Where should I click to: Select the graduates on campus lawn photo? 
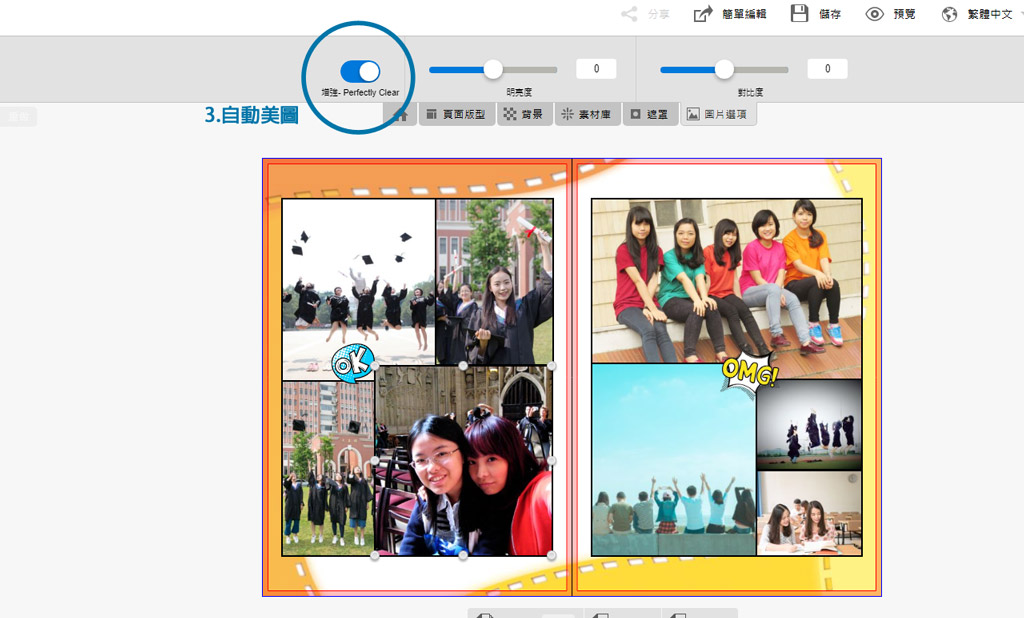[328, 468]
